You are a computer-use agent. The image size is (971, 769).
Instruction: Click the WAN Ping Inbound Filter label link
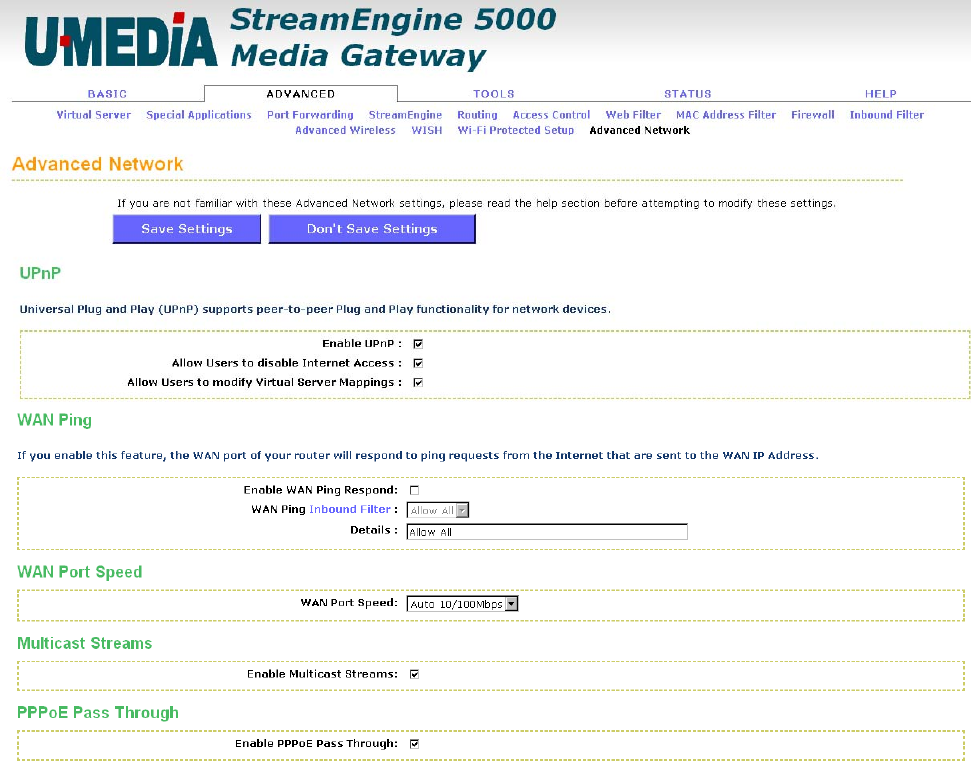click(350, 509)
